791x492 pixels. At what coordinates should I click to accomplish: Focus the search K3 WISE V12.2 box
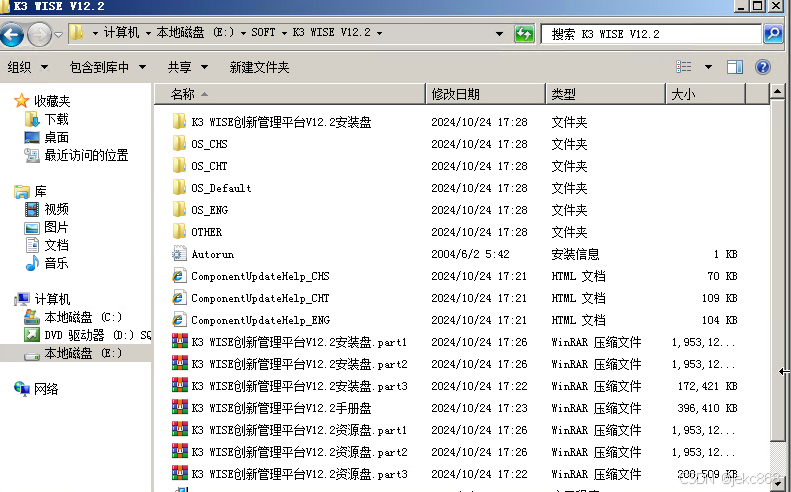pos(651,34)
